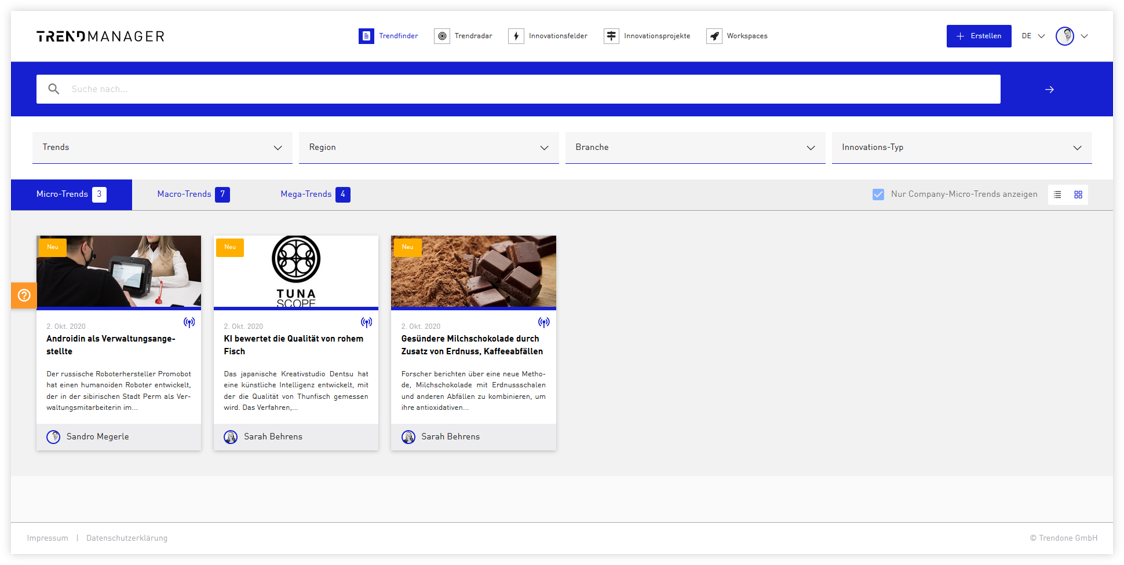Click the orange help question mark icon
This screenshot has height=565, width=1124.
[24, 295]
